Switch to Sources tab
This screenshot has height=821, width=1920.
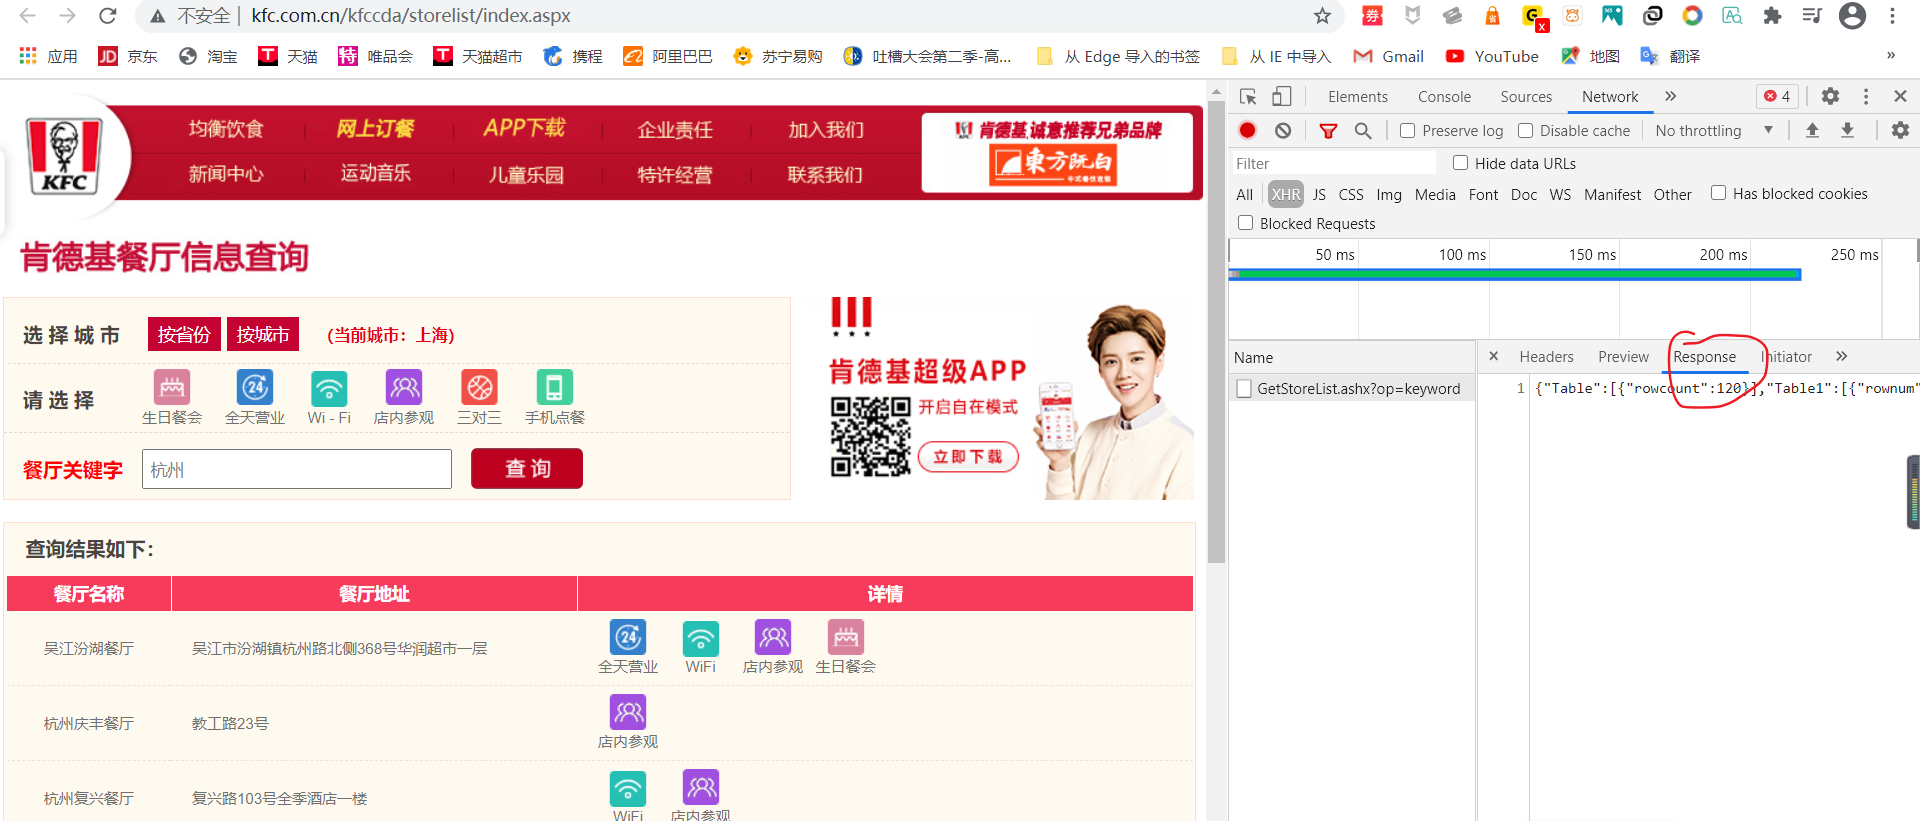(1526, 96)
